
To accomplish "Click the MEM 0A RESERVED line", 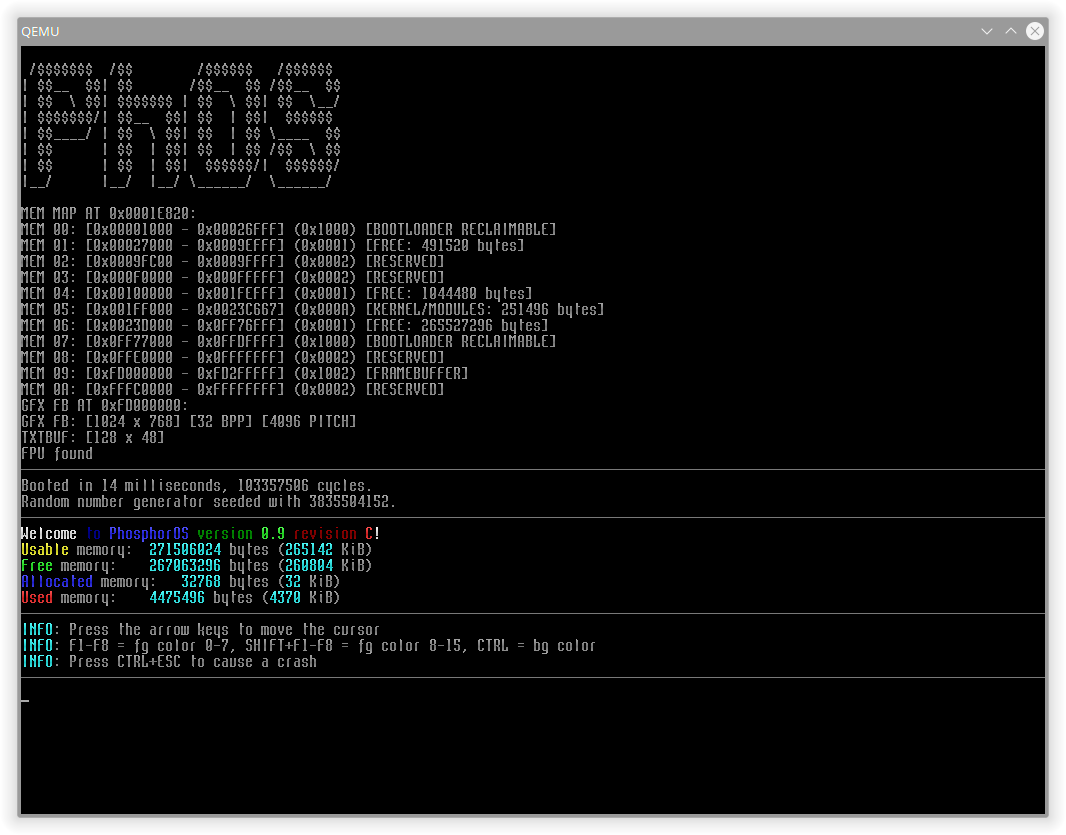I will pos(233,389).
